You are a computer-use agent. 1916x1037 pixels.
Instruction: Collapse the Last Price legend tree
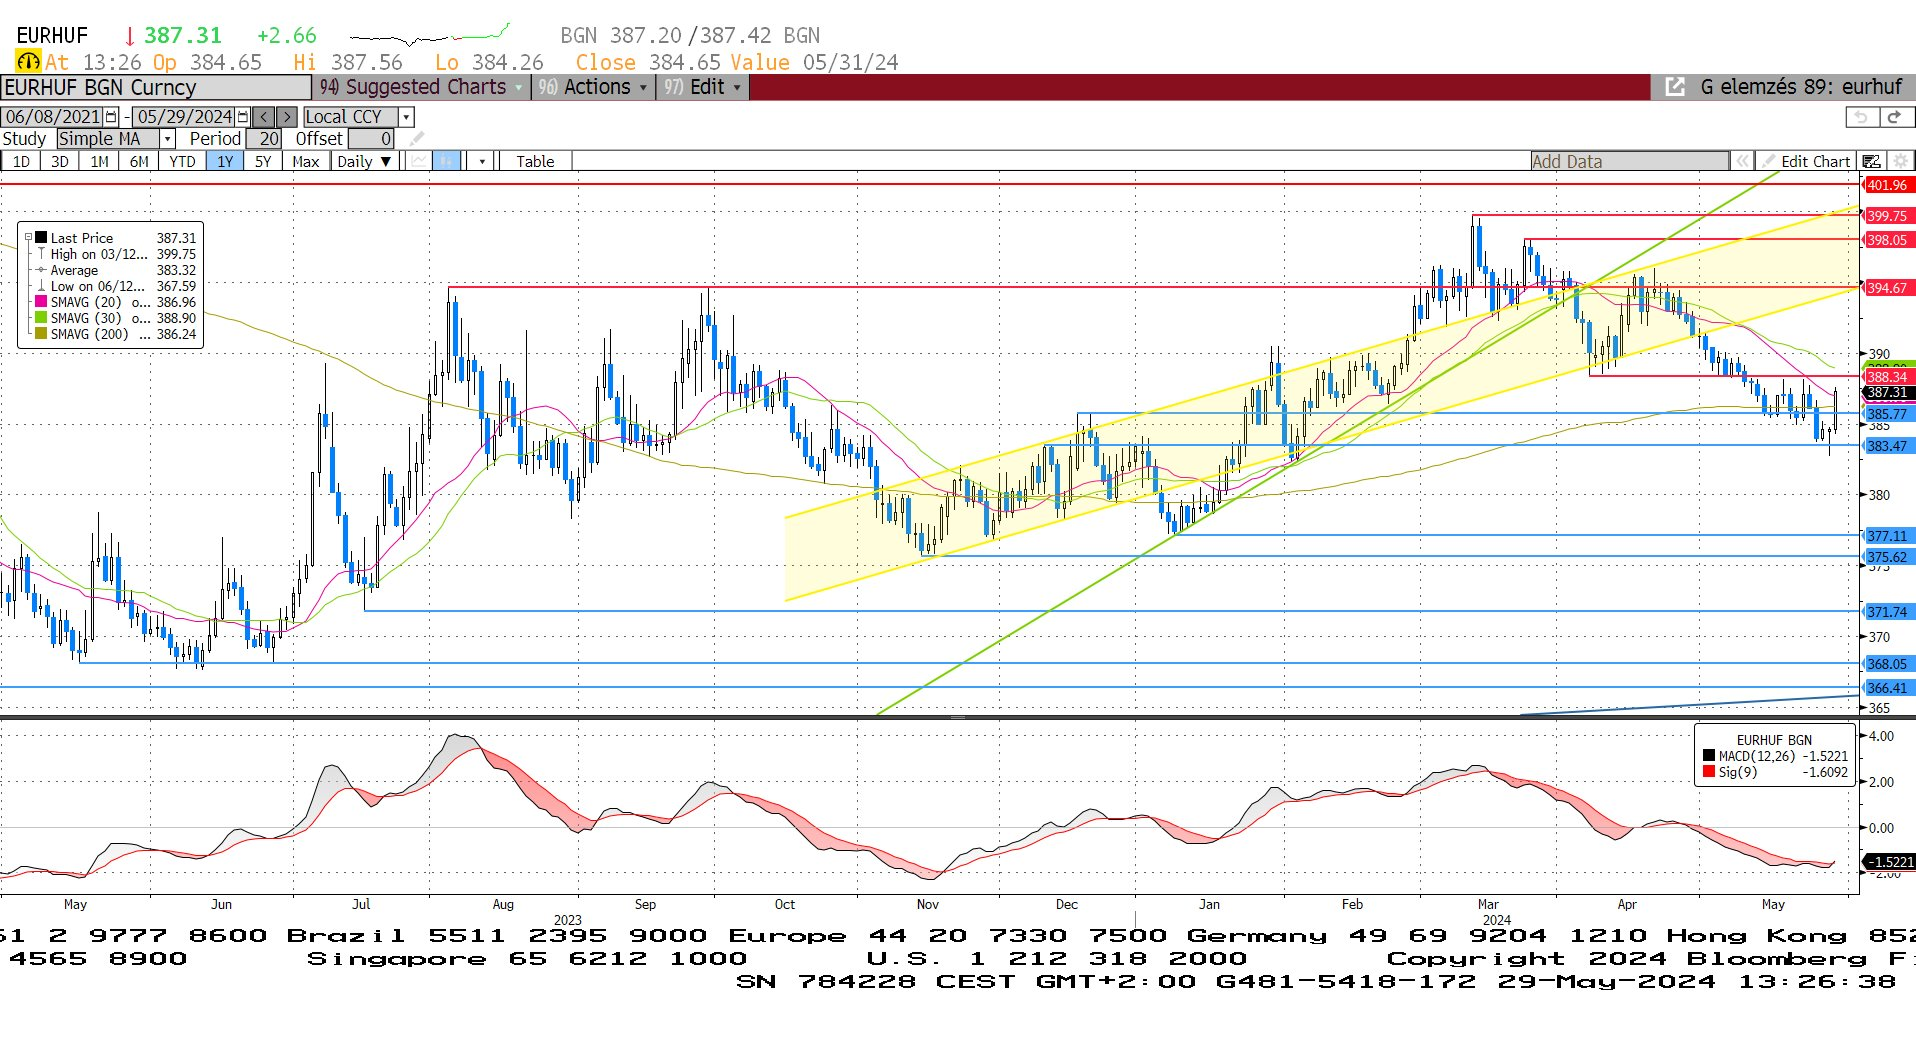28,238
